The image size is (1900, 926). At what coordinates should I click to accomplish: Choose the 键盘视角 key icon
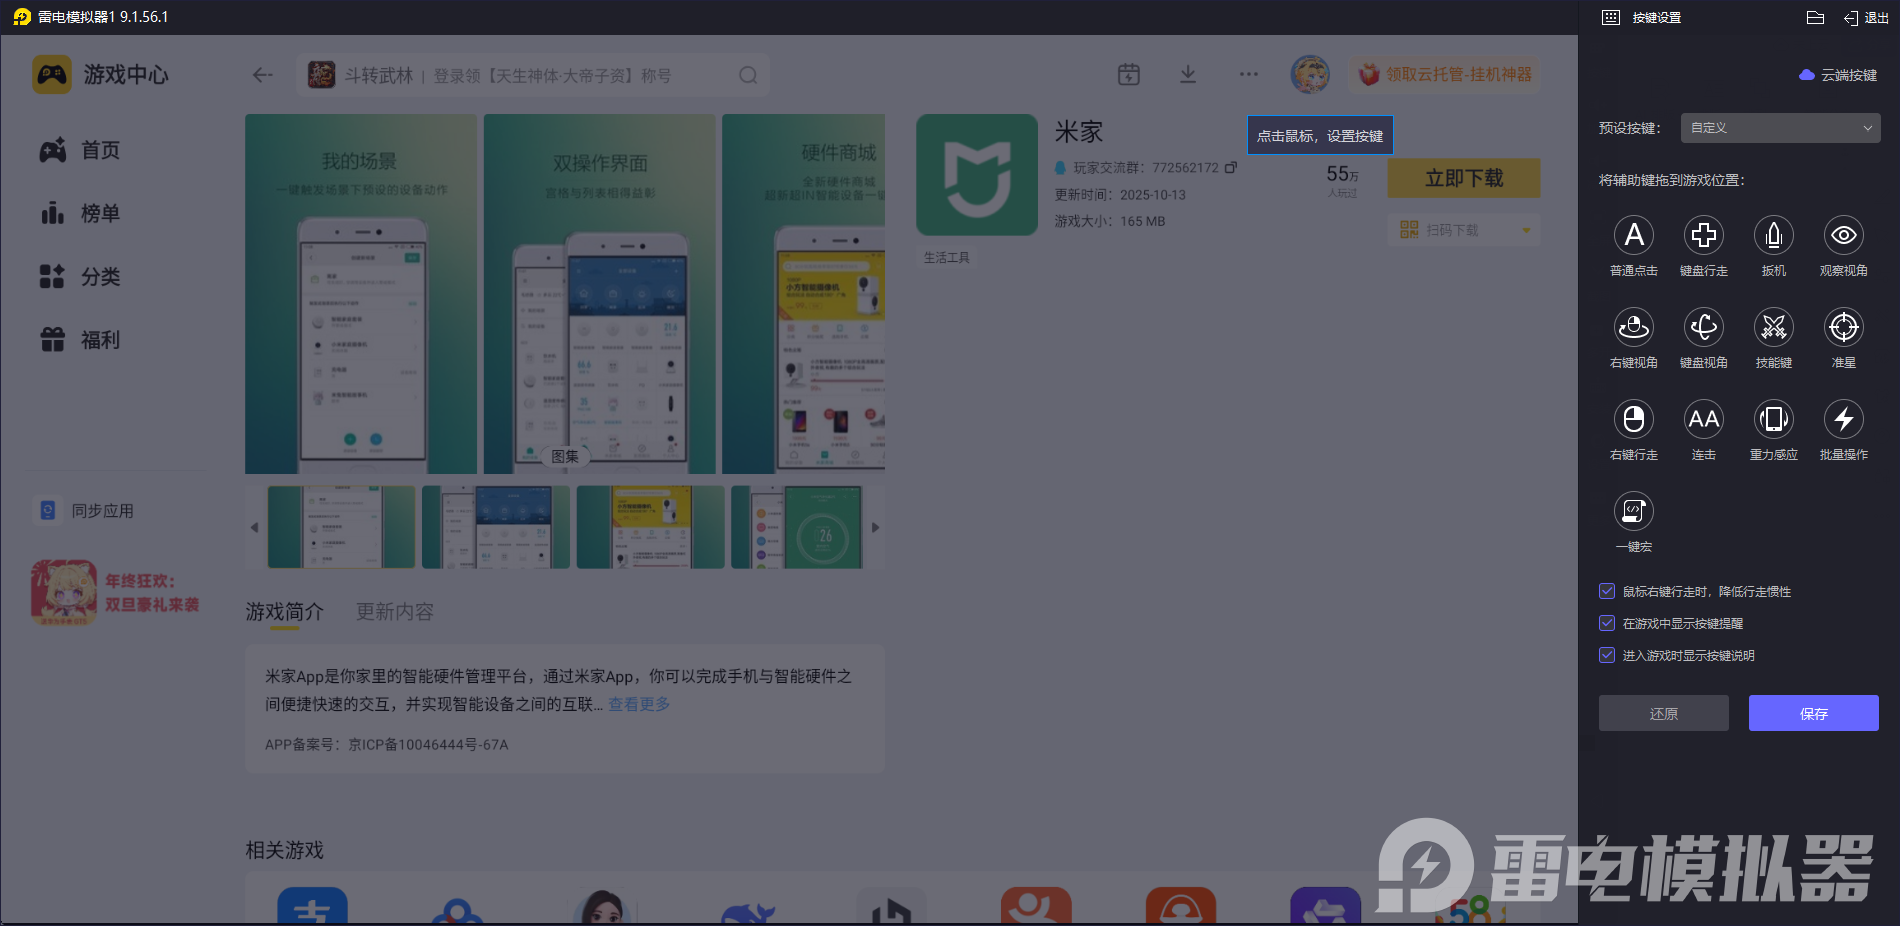[1704, 327]
